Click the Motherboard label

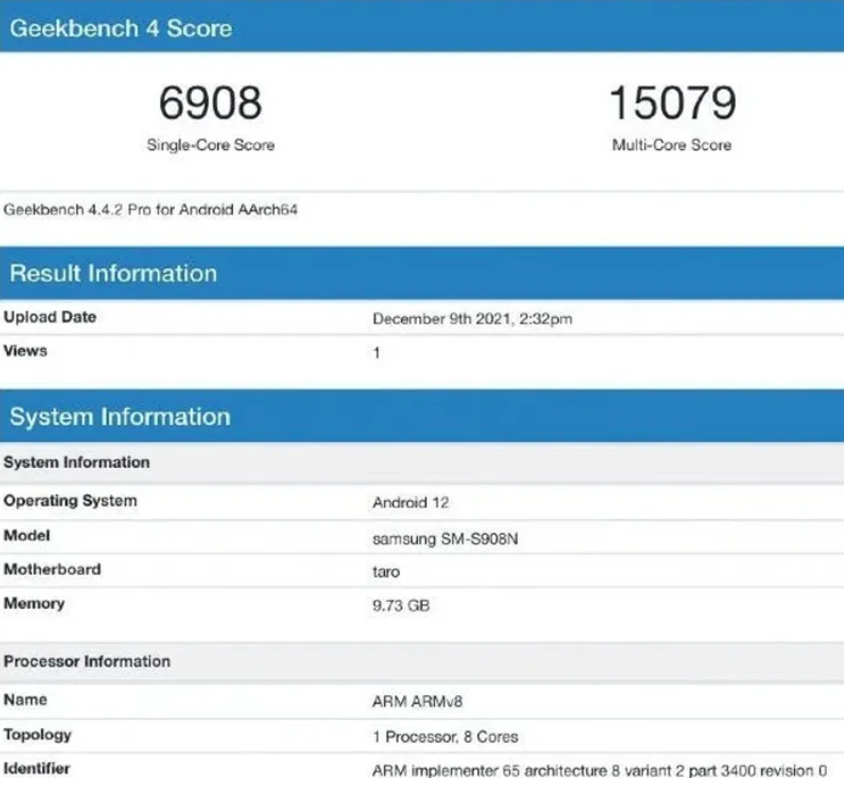[52, 569]
